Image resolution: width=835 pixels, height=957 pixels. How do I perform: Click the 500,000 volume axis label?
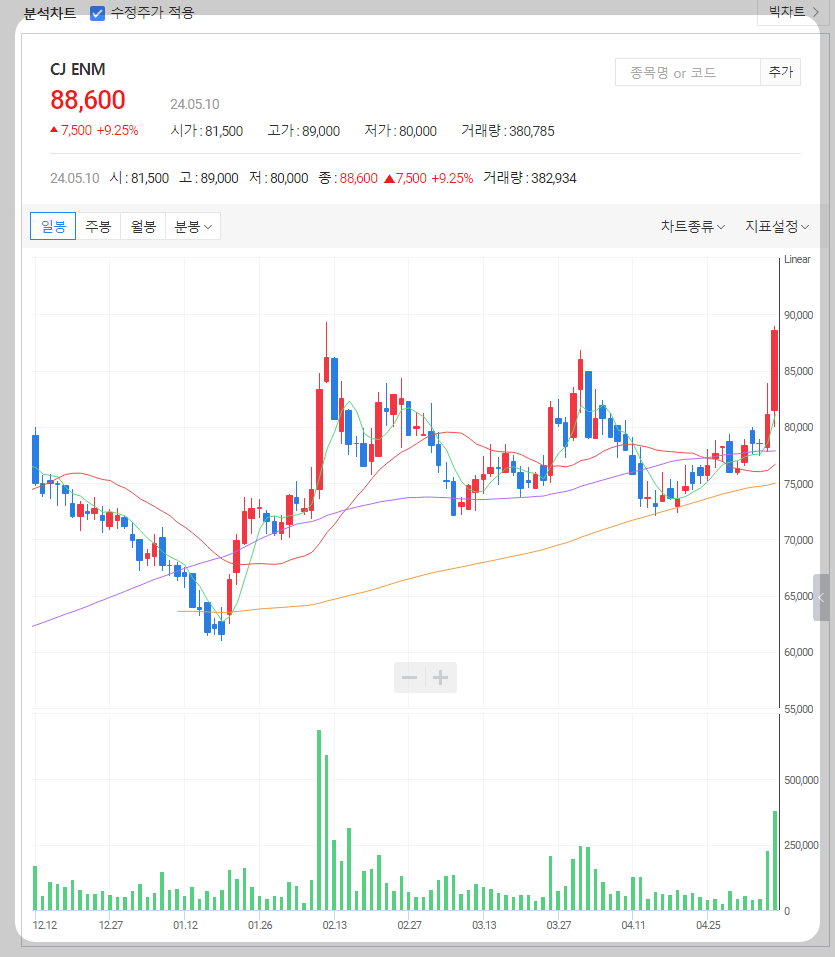click(x=801, y=780)
